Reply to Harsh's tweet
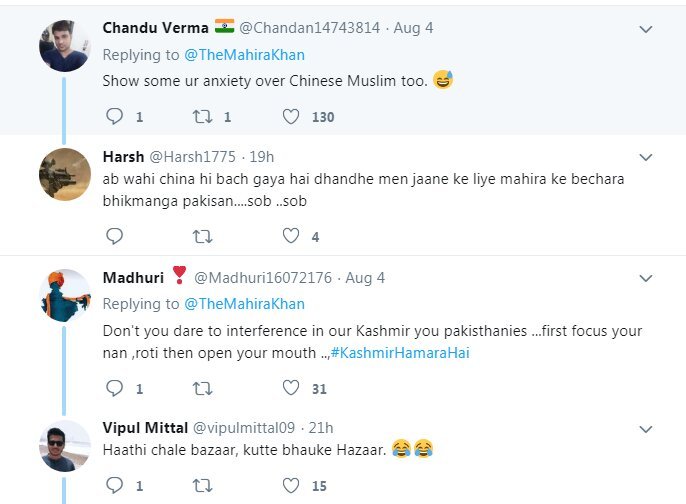686x504 pixels. pos(114,237)
